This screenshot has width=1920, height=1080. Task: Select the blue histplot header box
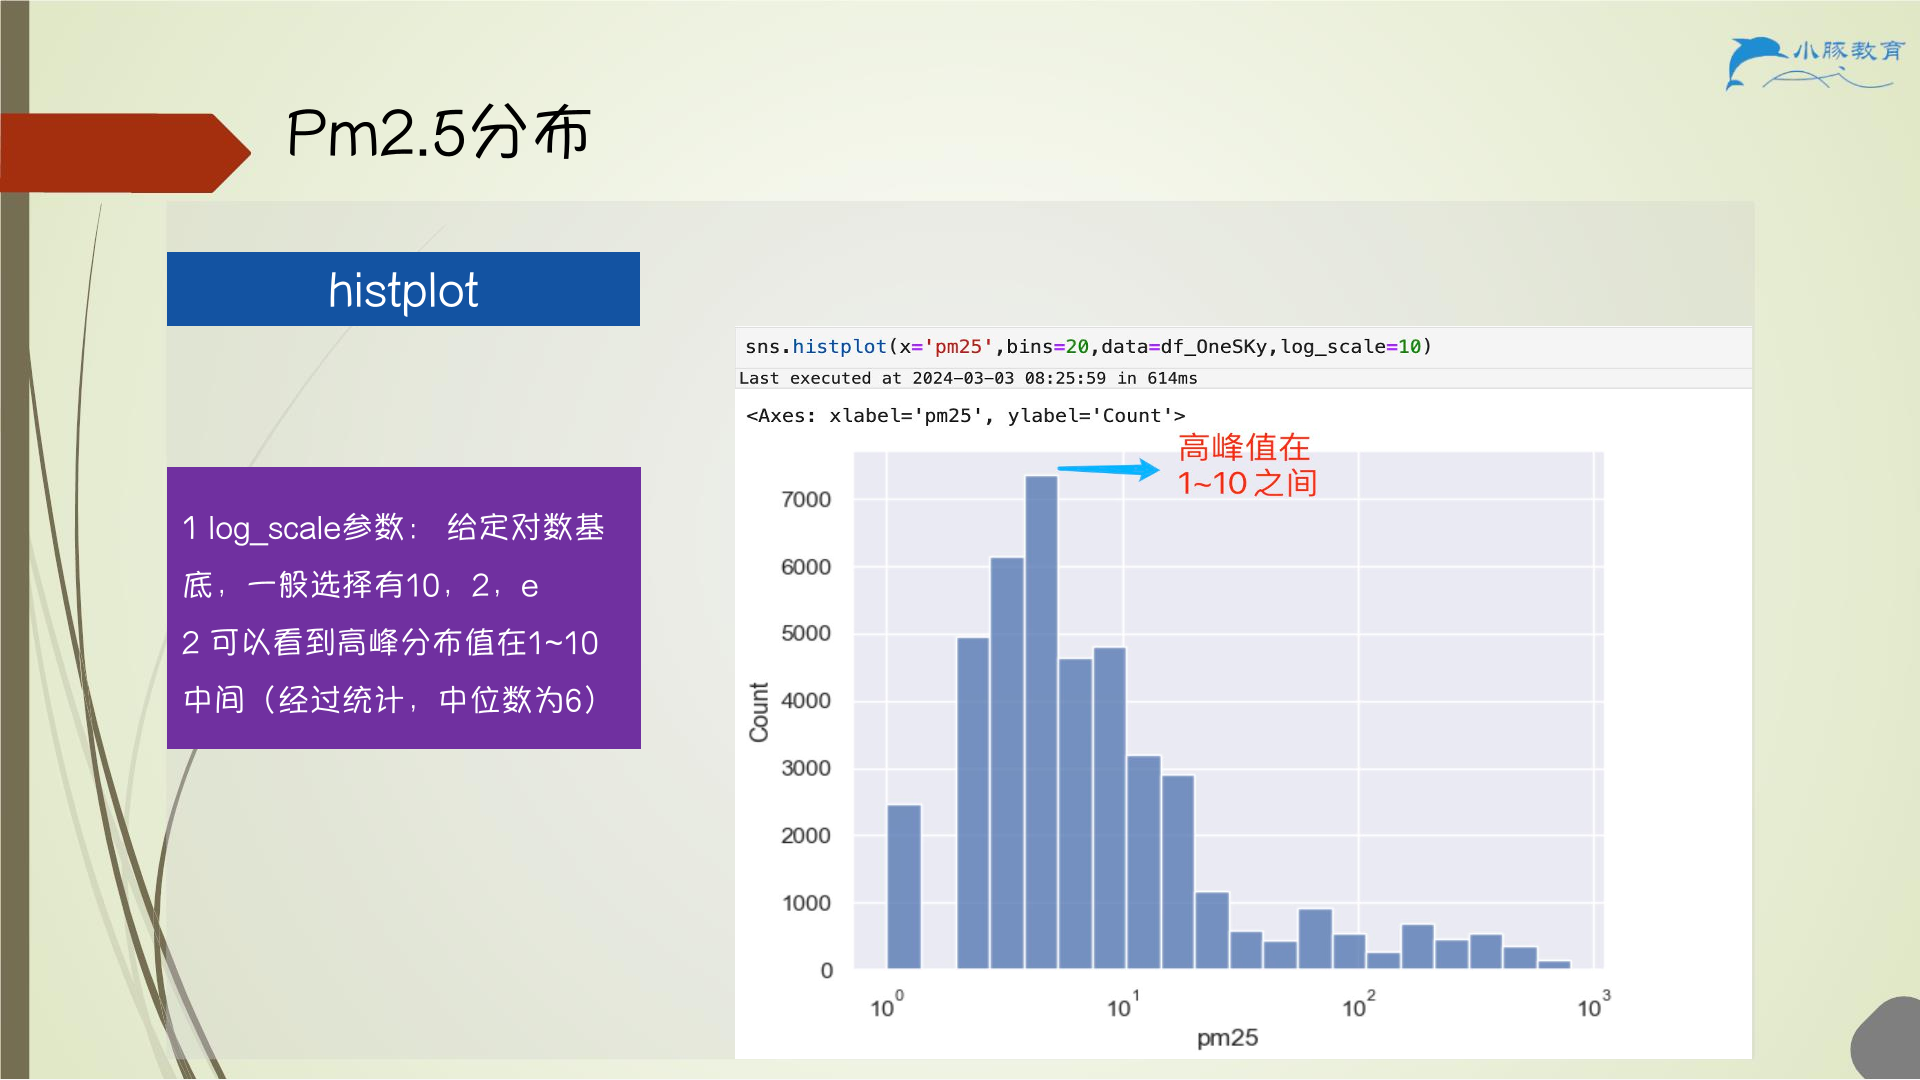click(x=403, y=289)
